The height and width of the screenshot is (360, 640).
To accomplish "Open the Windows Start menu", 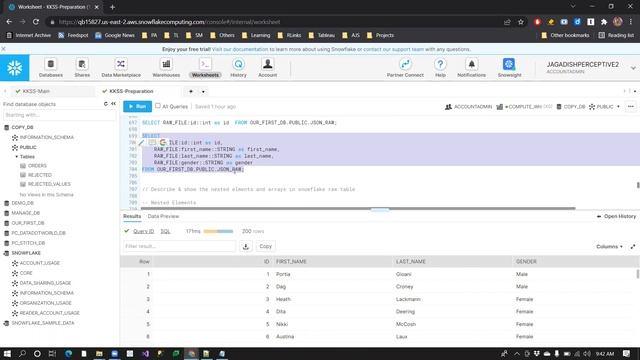I will tap(7, 353).
